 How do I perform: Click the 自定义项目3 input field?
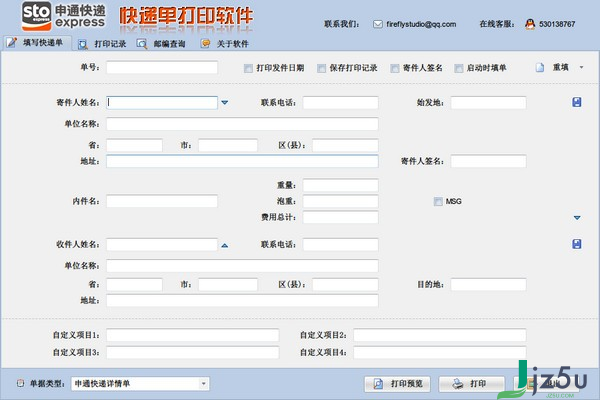[192, 353]
